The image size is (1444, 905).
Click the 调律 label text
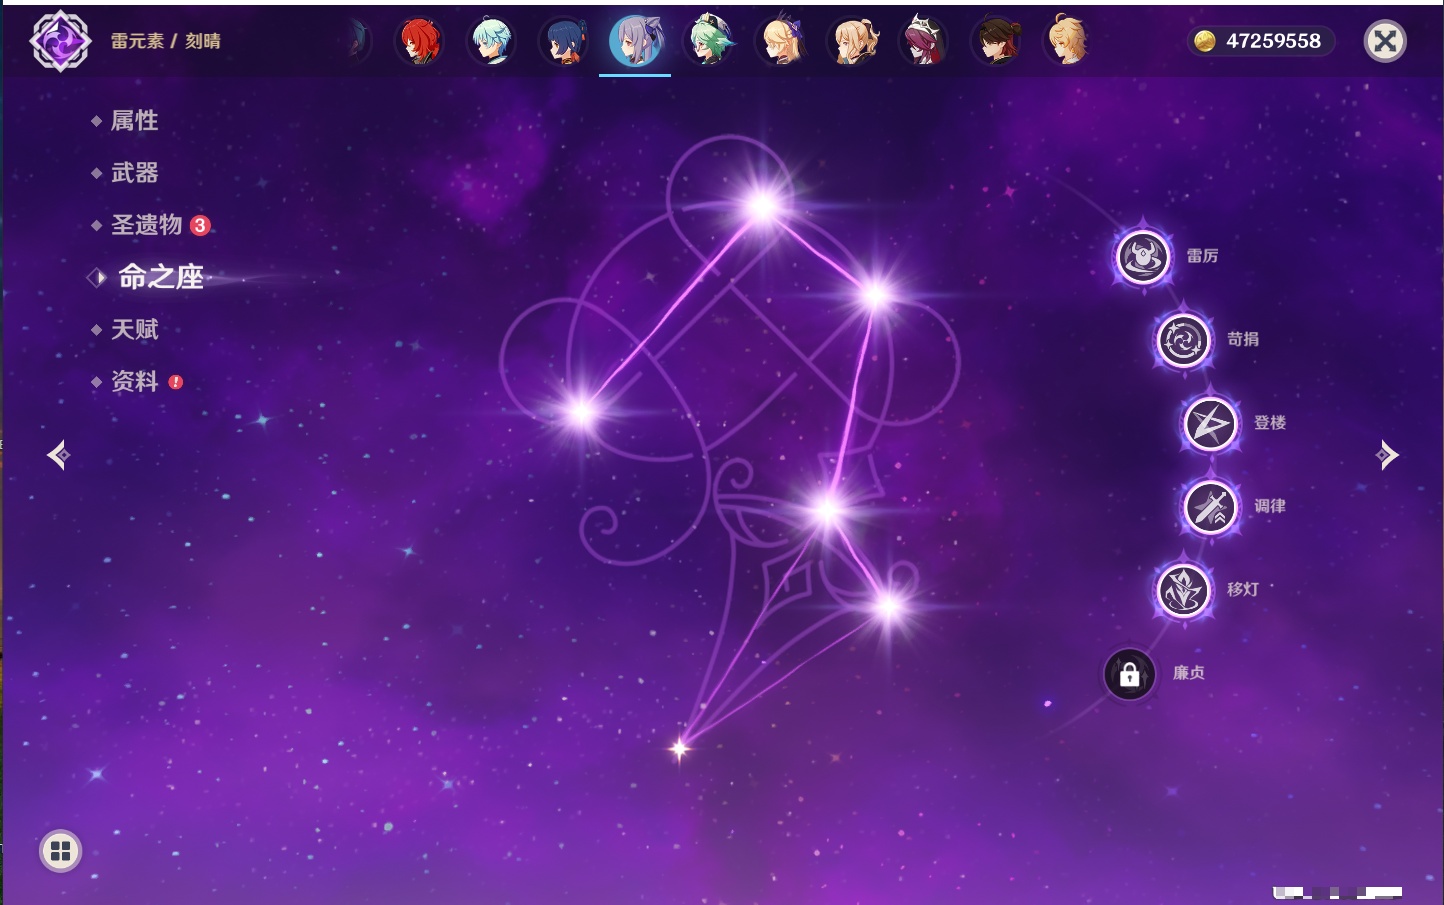click(1270, 506)
